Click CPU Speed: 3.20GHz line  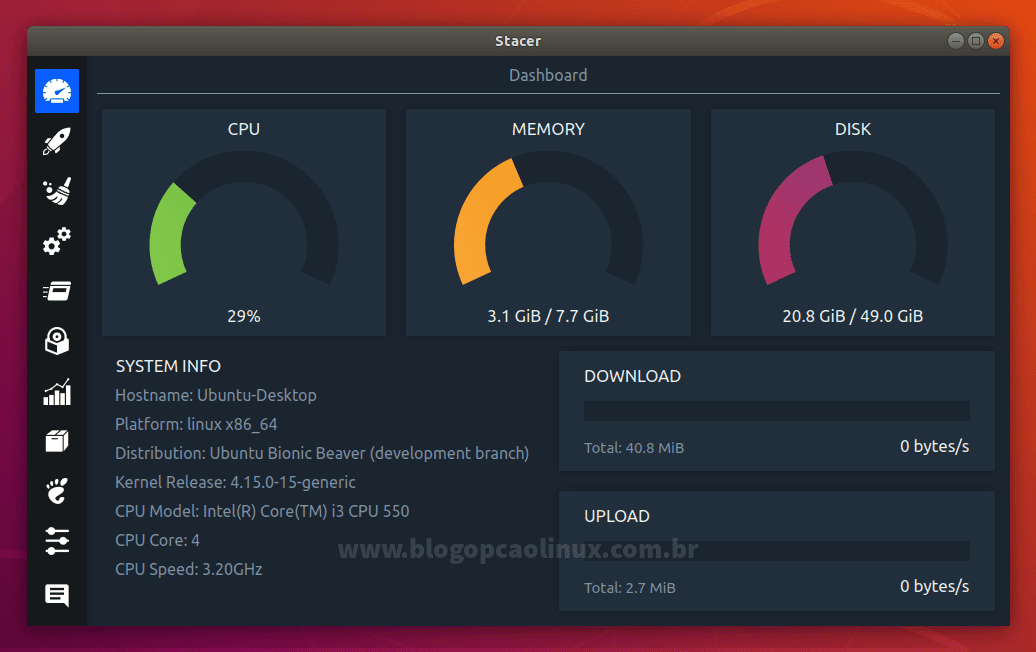tap(189, 569)
